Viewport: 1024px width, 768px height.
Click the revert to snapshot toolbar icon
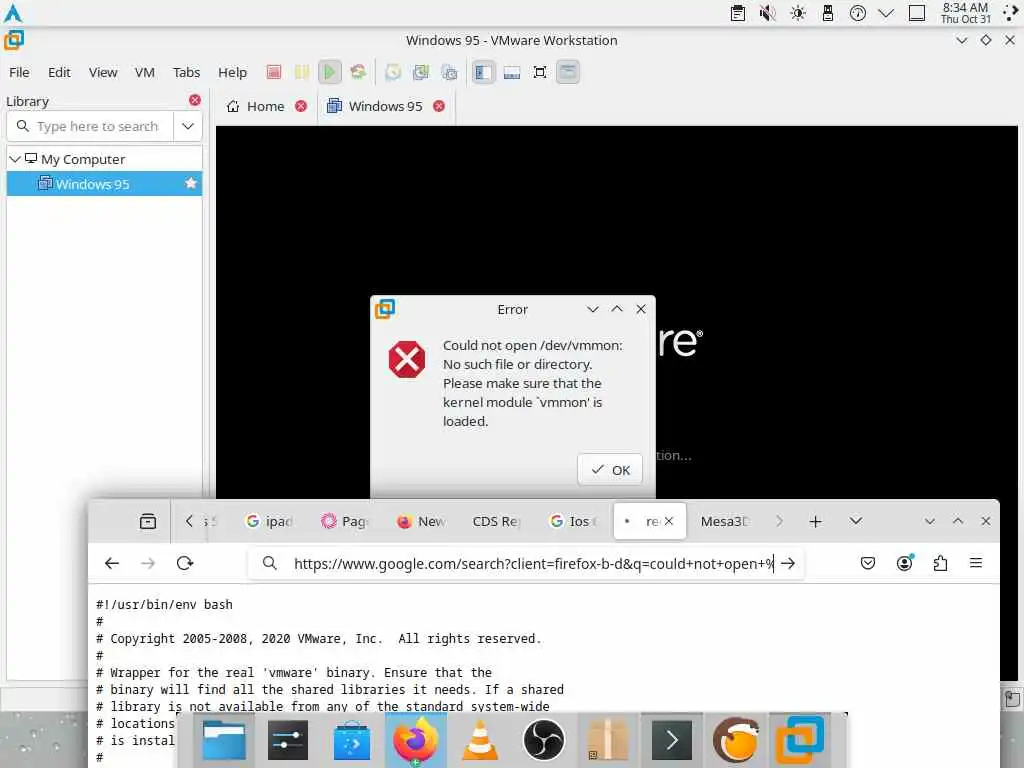click(x=421, y=72)
